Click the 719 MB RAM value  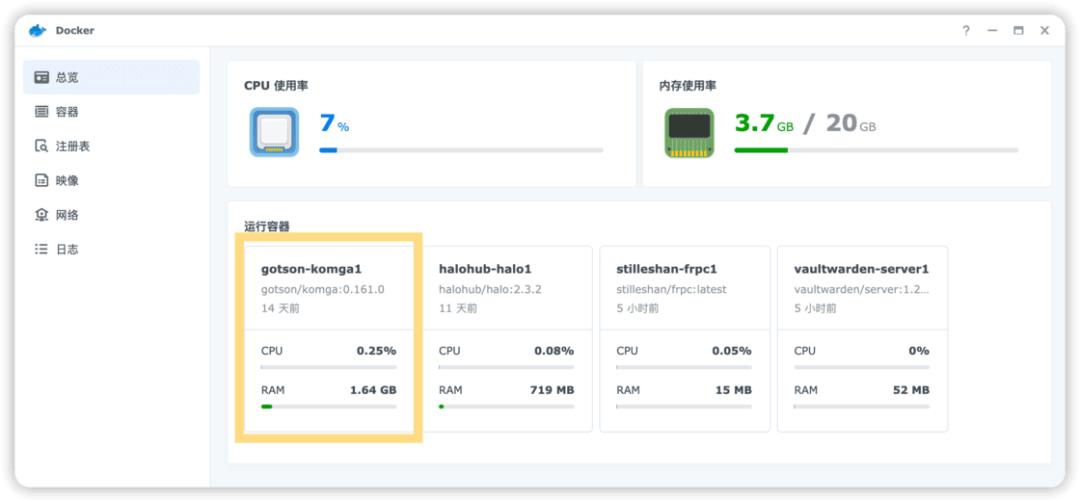[x=552, y=390]
